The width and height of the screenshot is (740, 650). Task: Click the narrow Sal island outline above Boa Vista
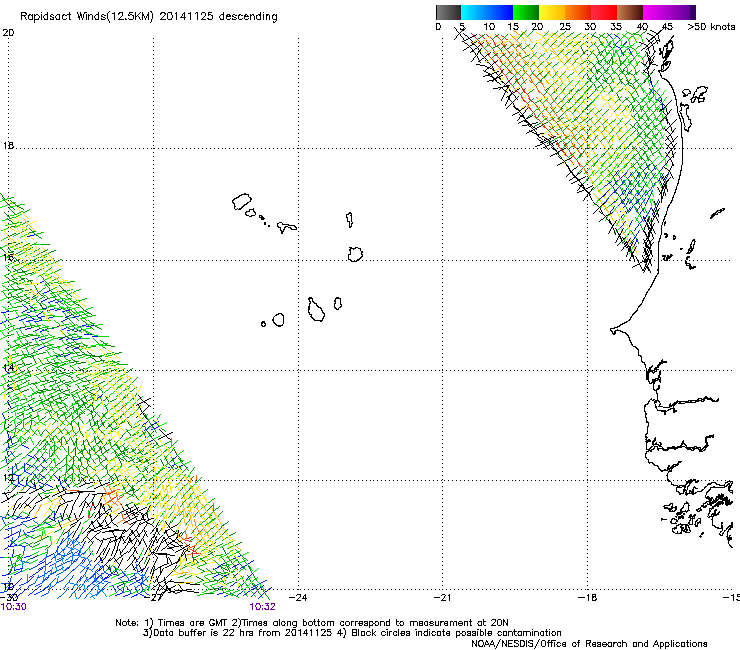tap(350, 219)
